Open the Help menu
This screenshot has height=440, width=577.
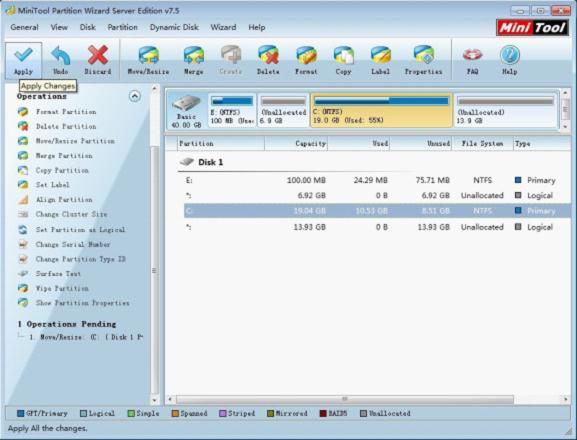[x=256, y=27]
